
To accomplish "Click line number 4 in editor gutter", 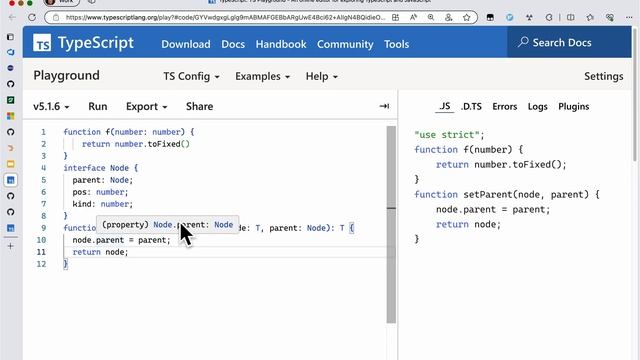I will pyautogui.click(x=43, y=168).
